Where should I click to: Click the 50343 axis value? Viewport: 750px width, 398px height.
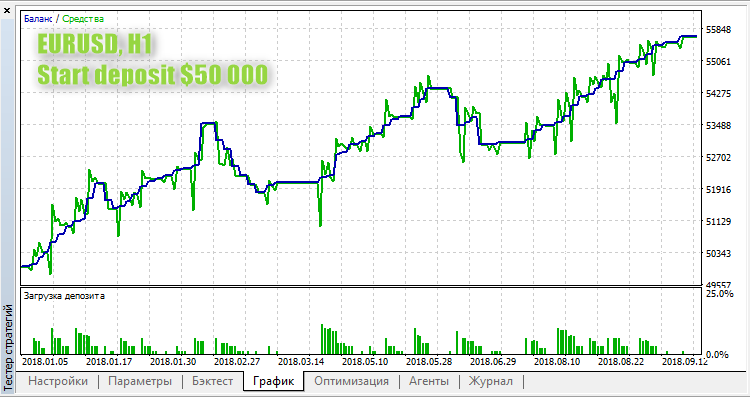click(x=719, y=254)
